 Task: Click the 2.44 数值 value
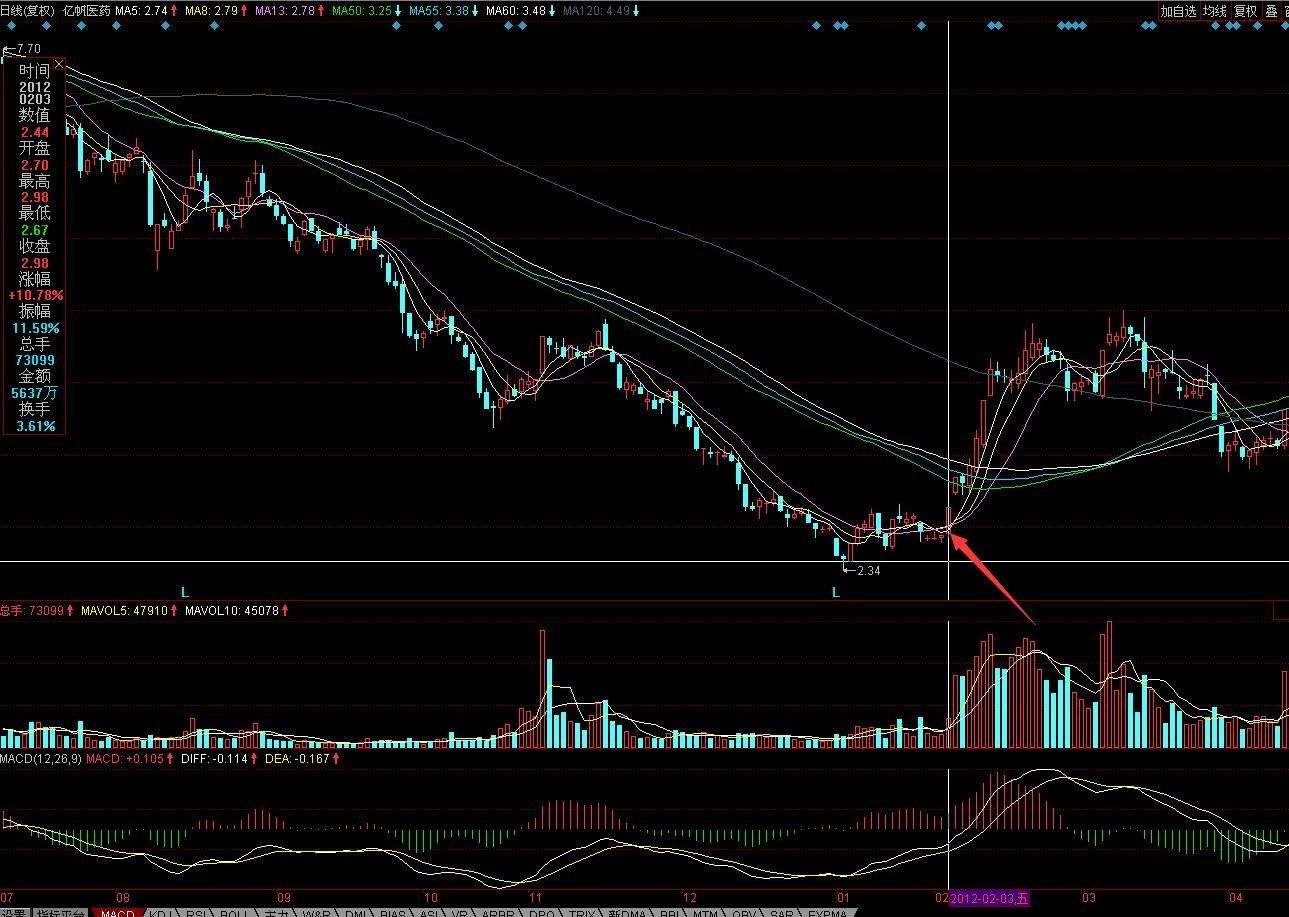point(35,132)
